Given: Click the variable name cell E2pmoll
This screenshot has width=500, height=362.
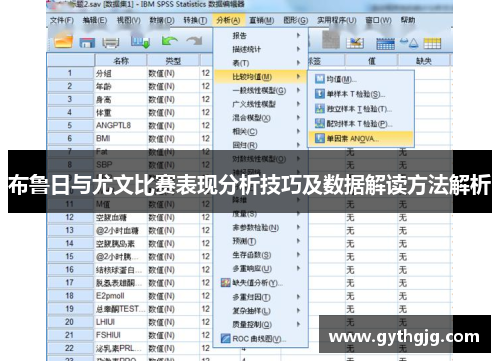Looking at the screenshot, I should [x=121, y=296].
